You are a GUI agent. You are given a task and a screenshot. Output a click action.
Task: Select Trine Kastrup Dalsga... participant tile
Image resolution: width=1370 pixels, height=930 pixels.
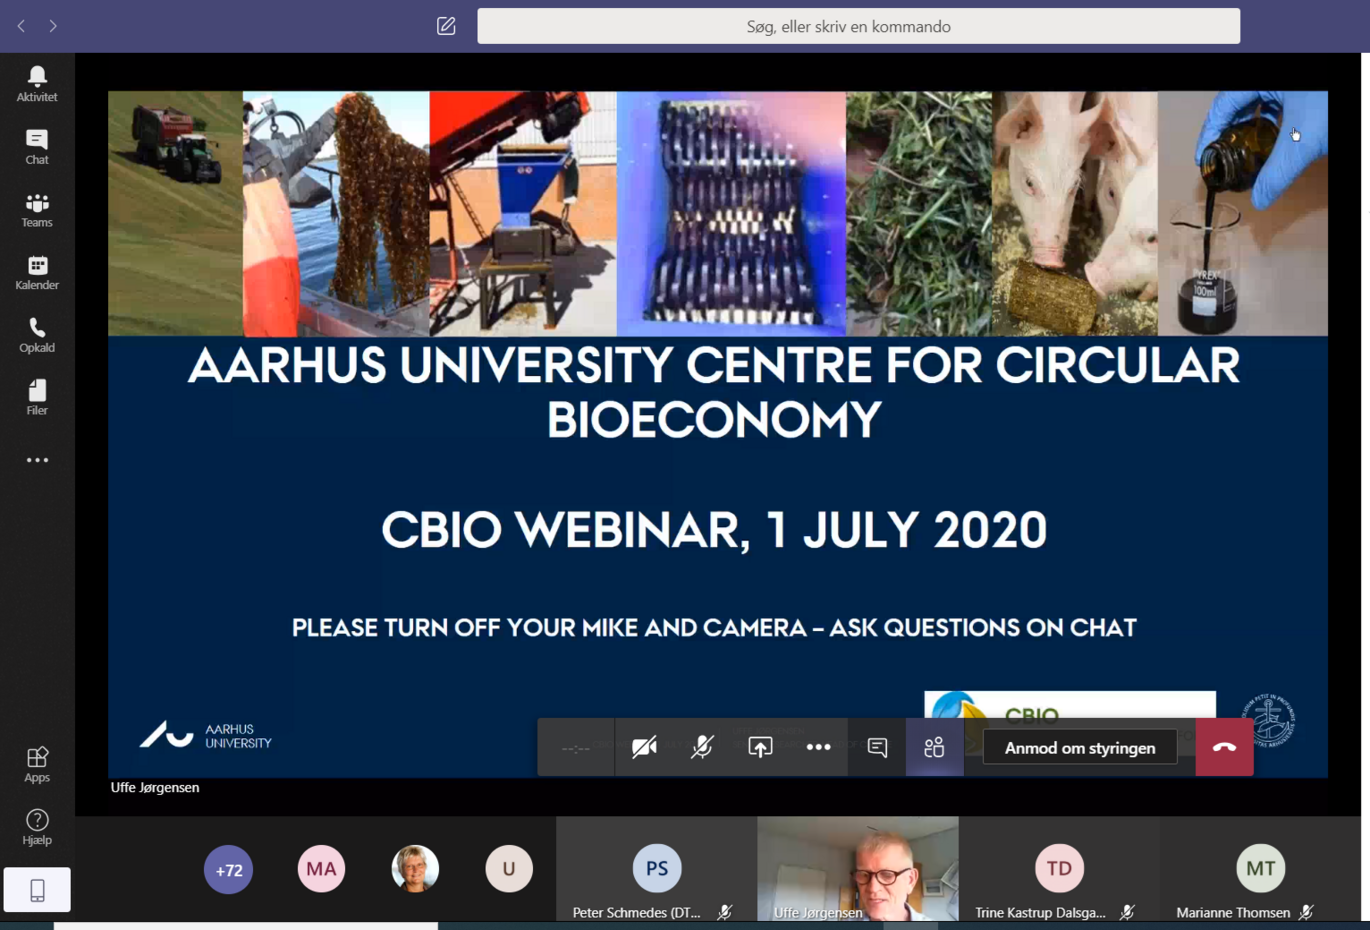[1059, 869]
